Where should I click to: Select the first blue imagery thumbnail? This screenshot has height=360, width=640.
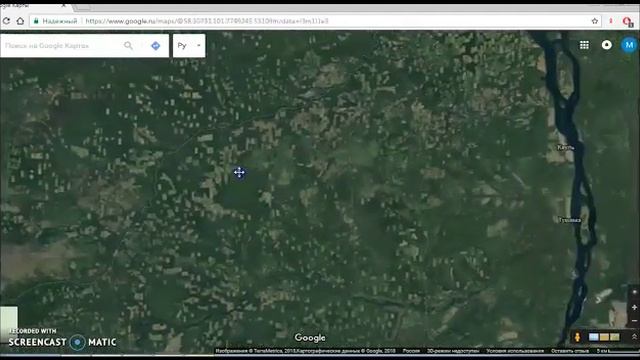coord(594,337)
